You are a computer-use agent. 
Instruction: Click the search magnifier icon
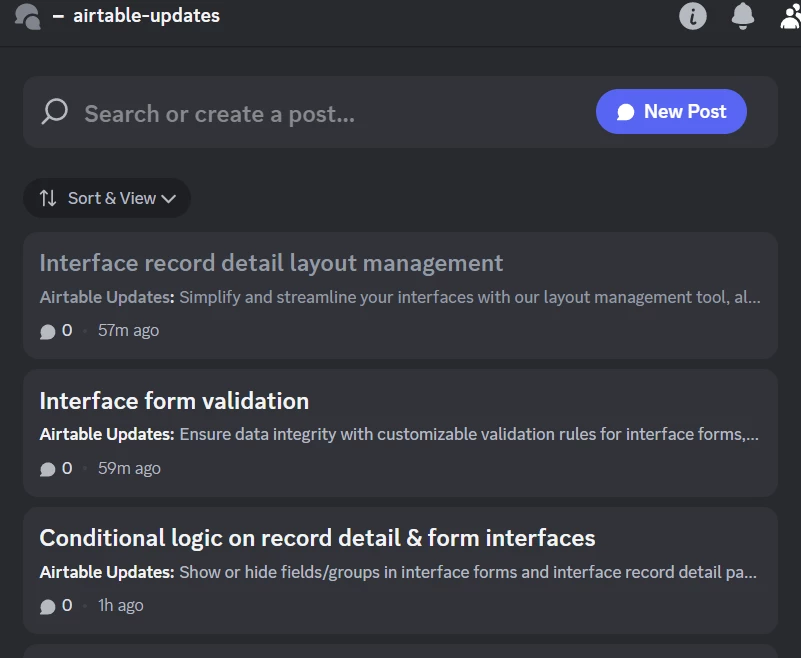[55, 111]
